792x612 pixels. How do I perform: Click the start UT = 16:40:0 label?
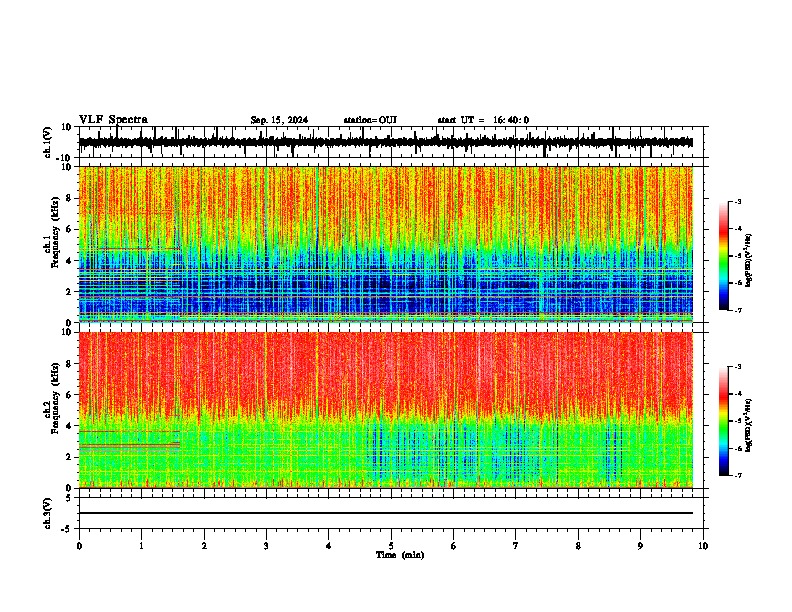click(x=483, y=120)
